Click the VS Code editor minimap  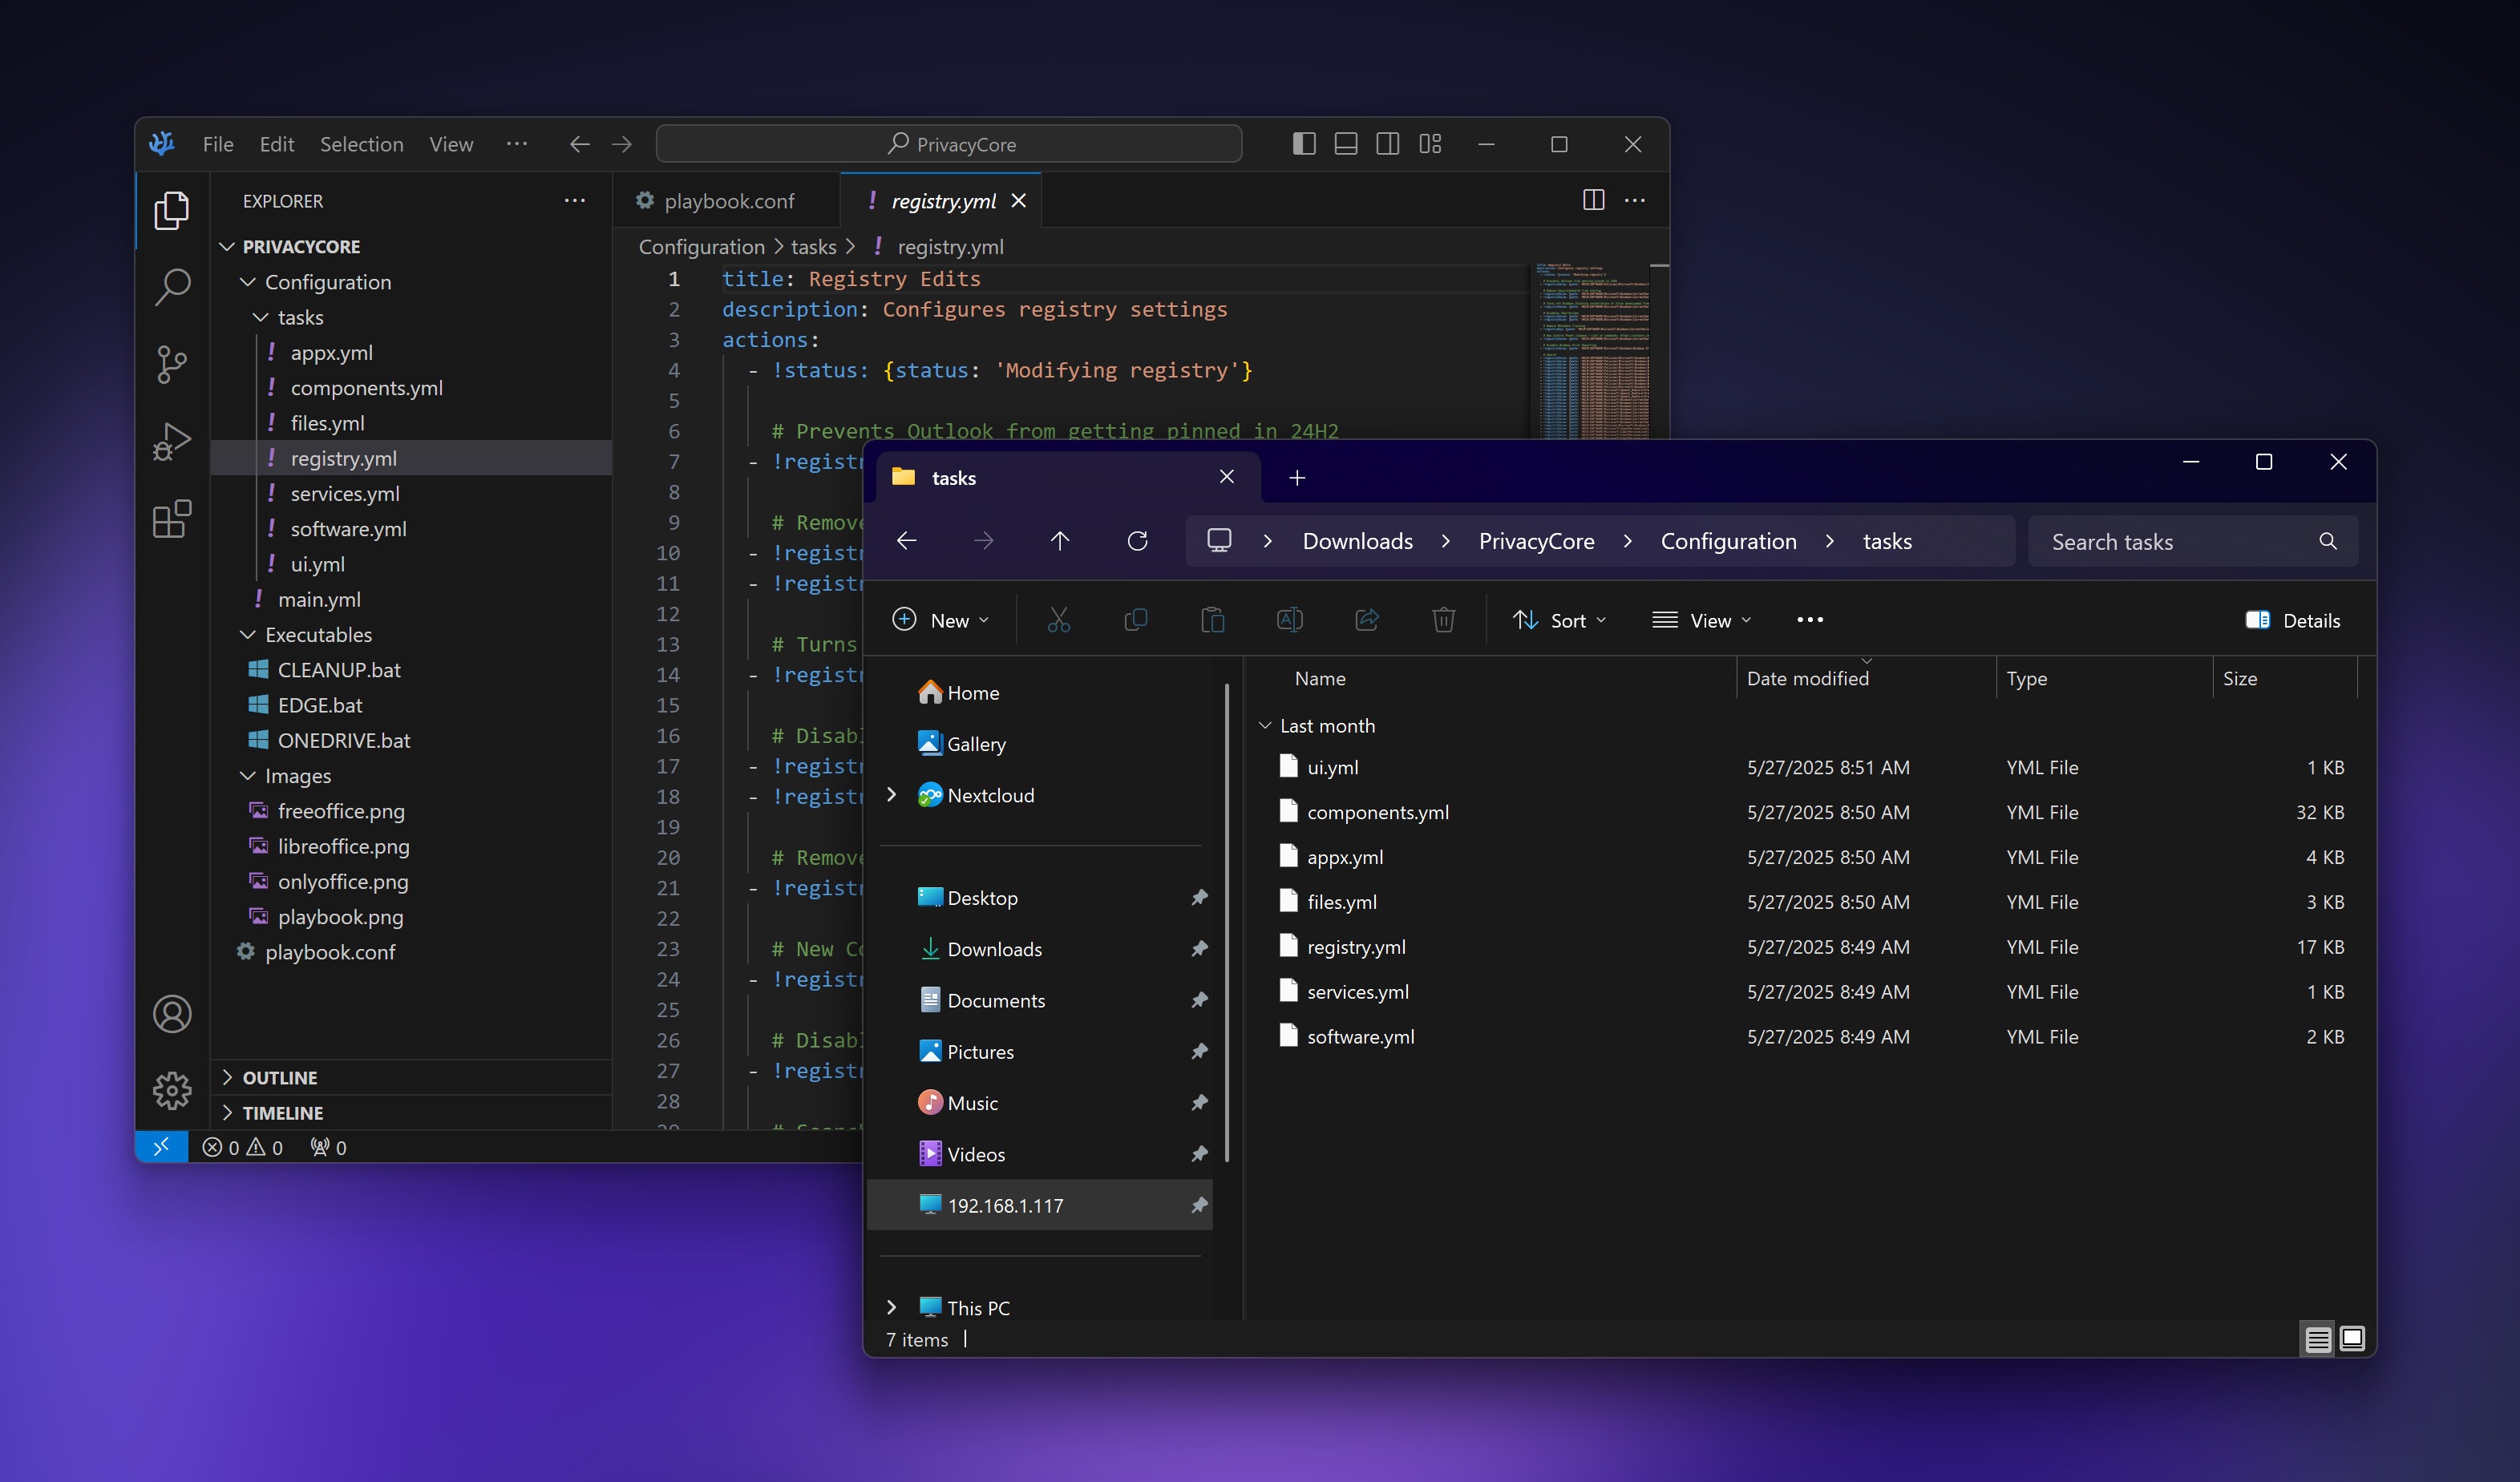[1594, 352]
